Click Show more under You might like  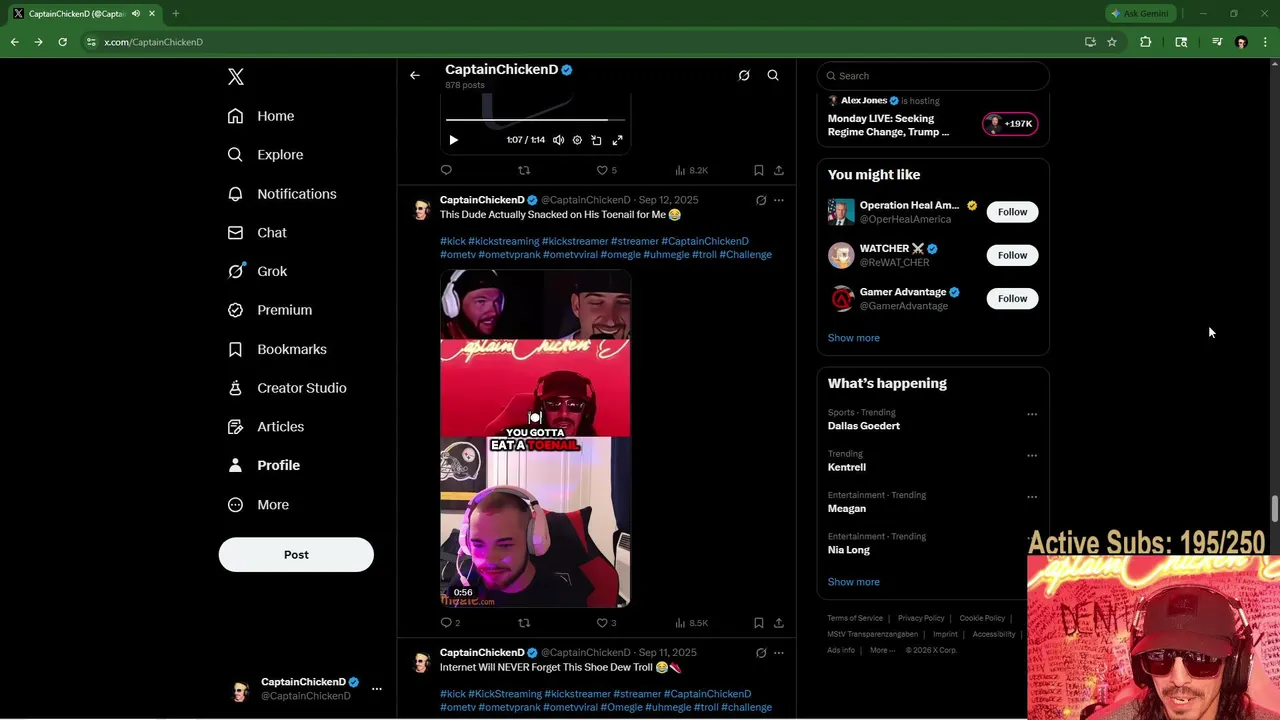point(853,338)
